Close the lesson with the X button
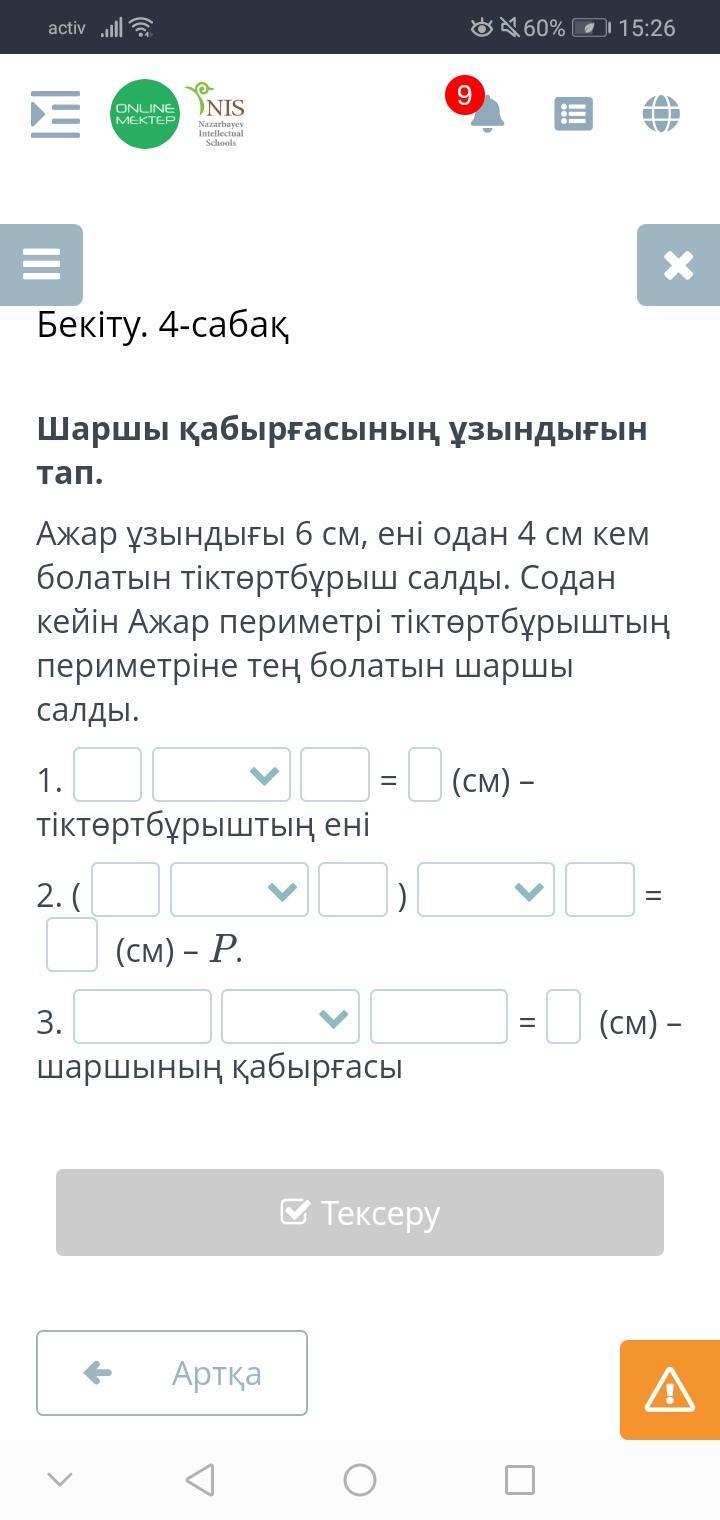This screenshot has width=720, height=1520. [678, 265]
